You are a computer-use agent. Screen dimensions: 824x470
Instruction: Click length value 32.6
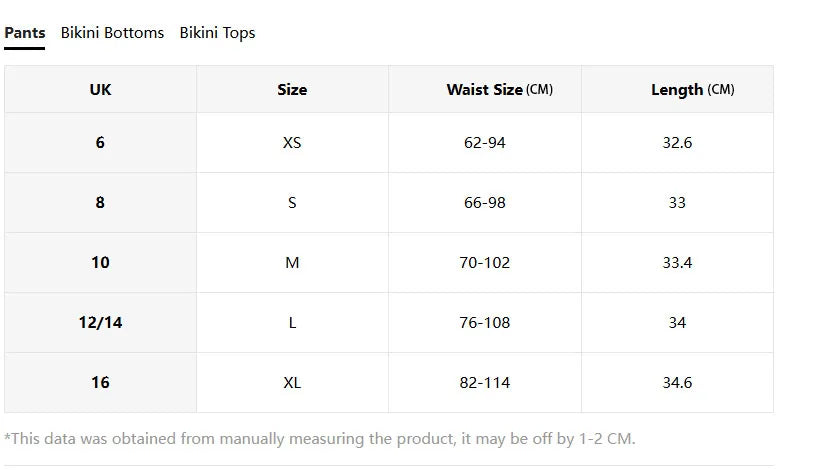coord(677,142)
